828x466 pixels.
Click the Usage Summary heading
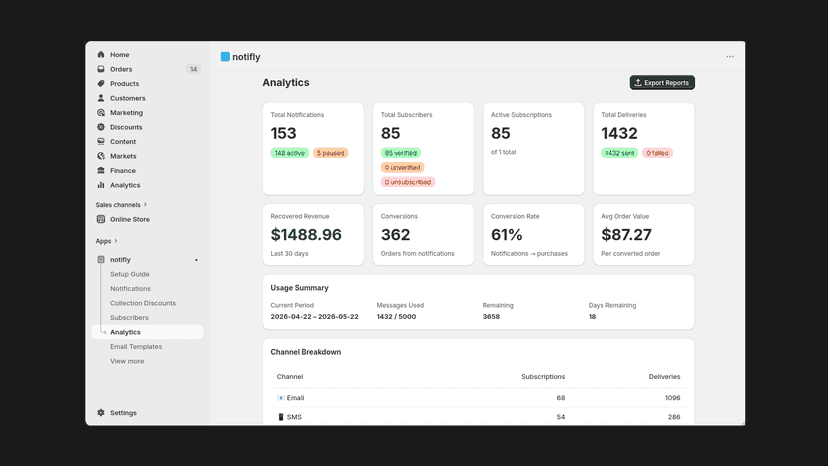coord(299,288)
